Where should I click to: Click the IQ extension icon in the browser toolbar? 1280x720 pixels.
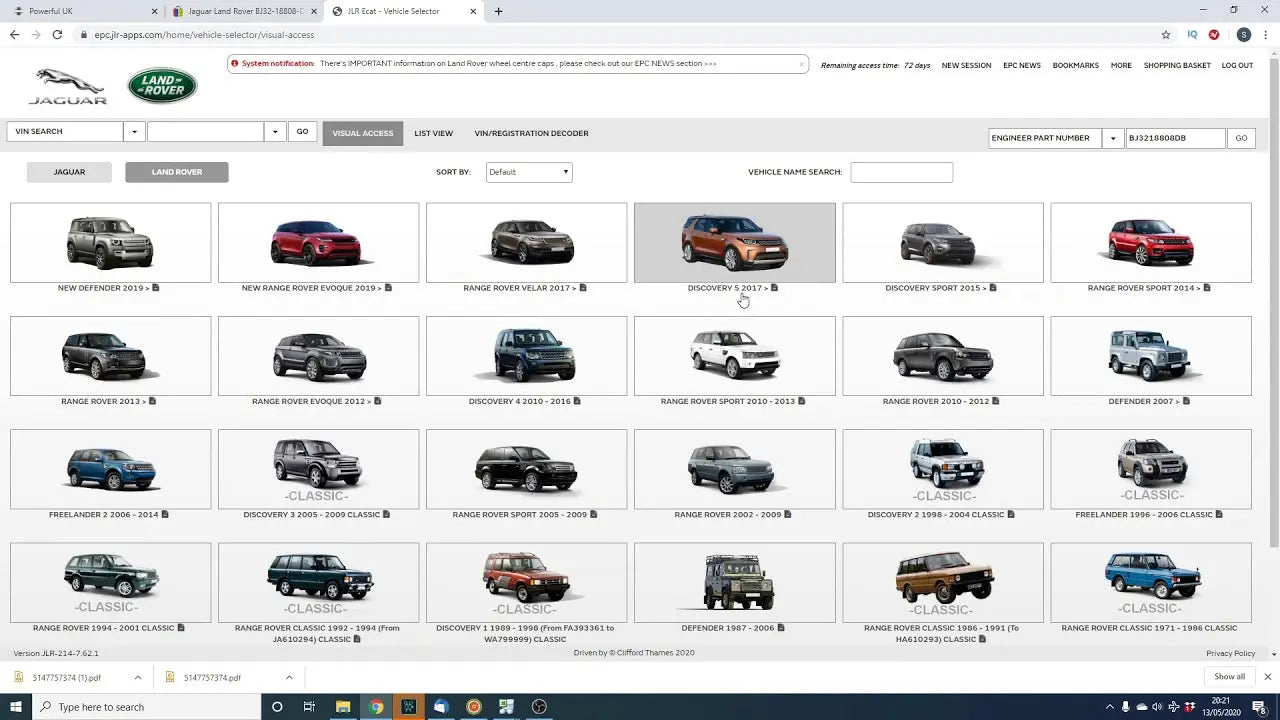(x=1191, y=34)
